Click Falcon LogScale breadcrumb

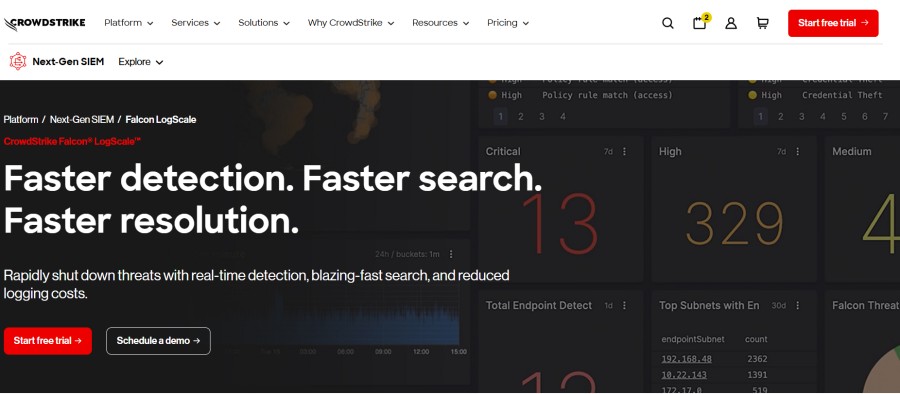[x=161, y=119]
